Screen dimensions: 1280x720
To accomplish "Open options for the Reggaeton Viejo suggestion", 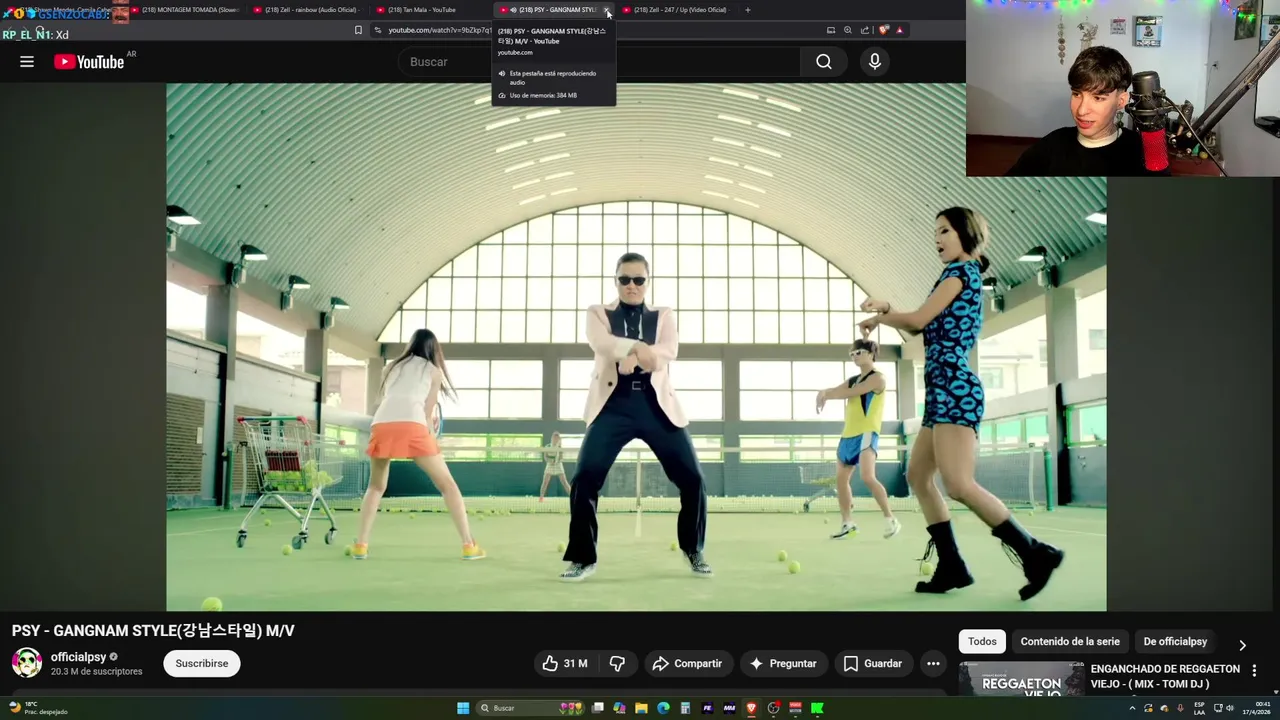I will coord(1254,671).
